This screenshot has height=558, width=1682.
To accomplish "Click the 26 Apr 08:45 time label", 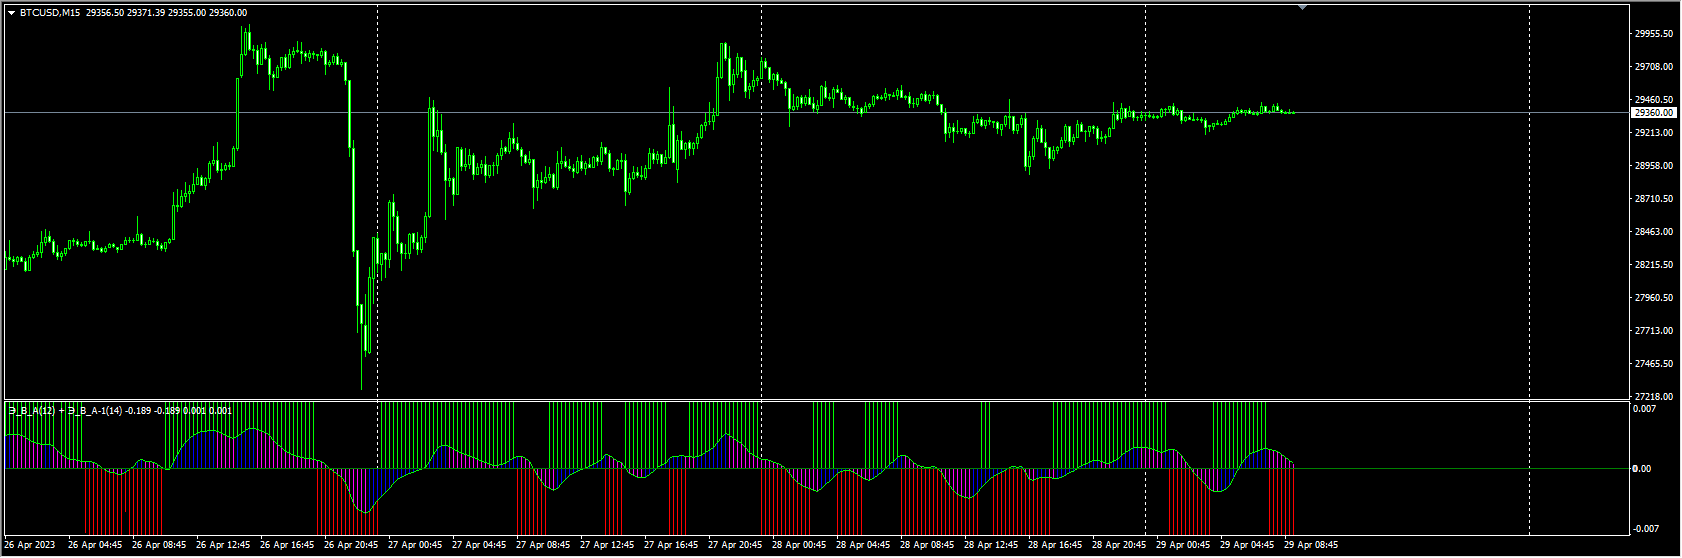I will point(159,546).
